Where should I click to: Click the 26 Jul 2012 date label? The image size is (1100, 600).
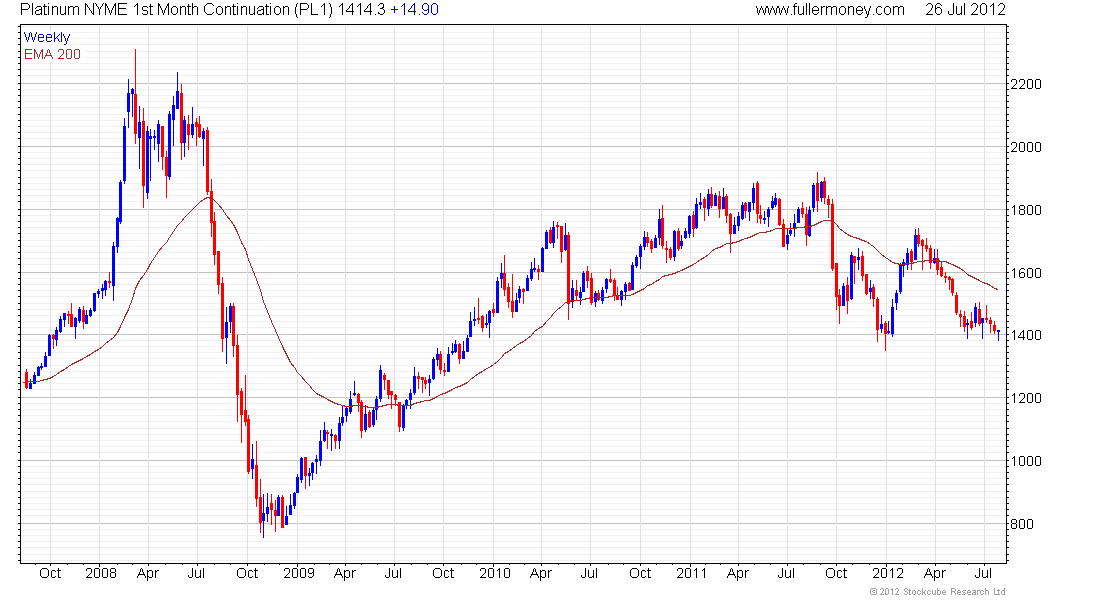pos(965,10)
